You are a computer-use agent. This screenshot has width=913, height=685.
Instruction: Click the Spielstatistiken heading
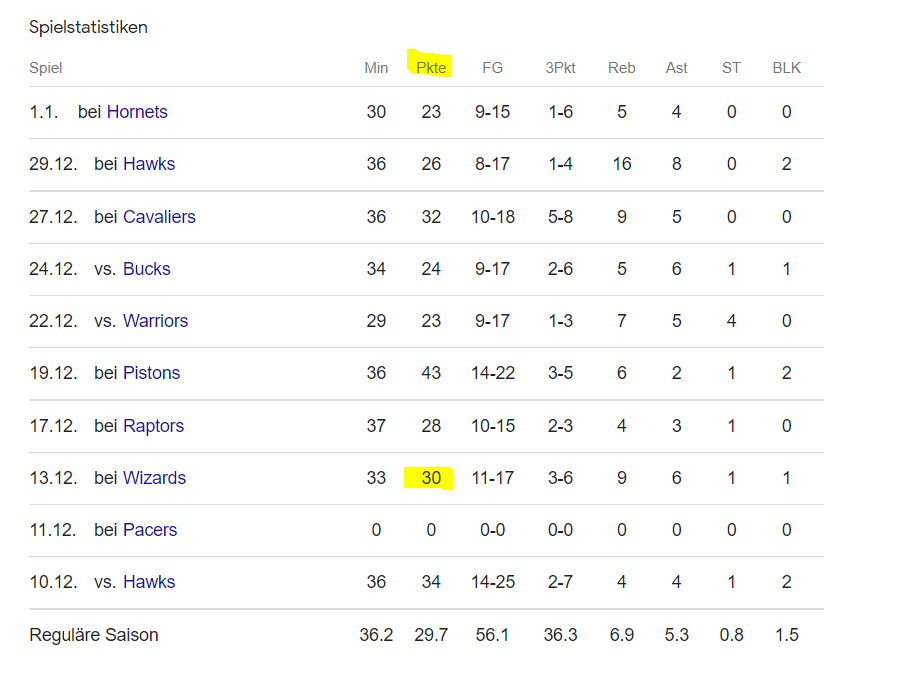89,27
